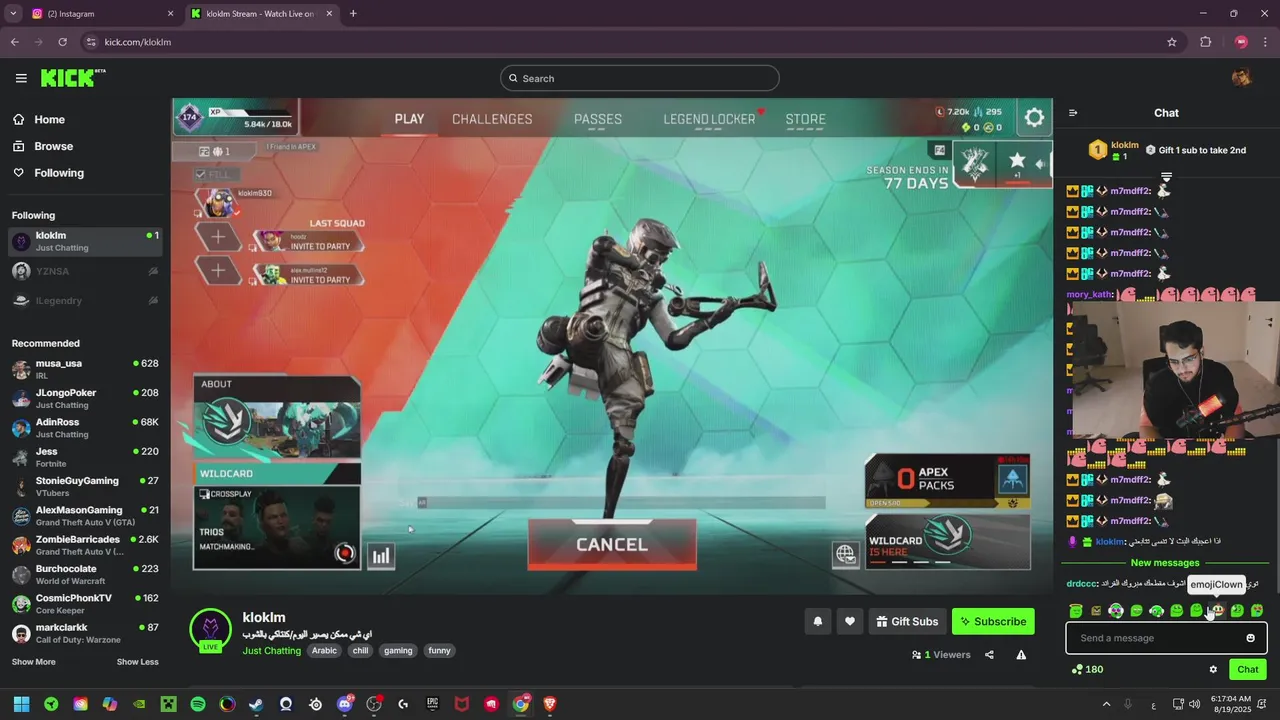Collapse list with Show Less
Screen dimensions: 1280x720
(137, 662)
